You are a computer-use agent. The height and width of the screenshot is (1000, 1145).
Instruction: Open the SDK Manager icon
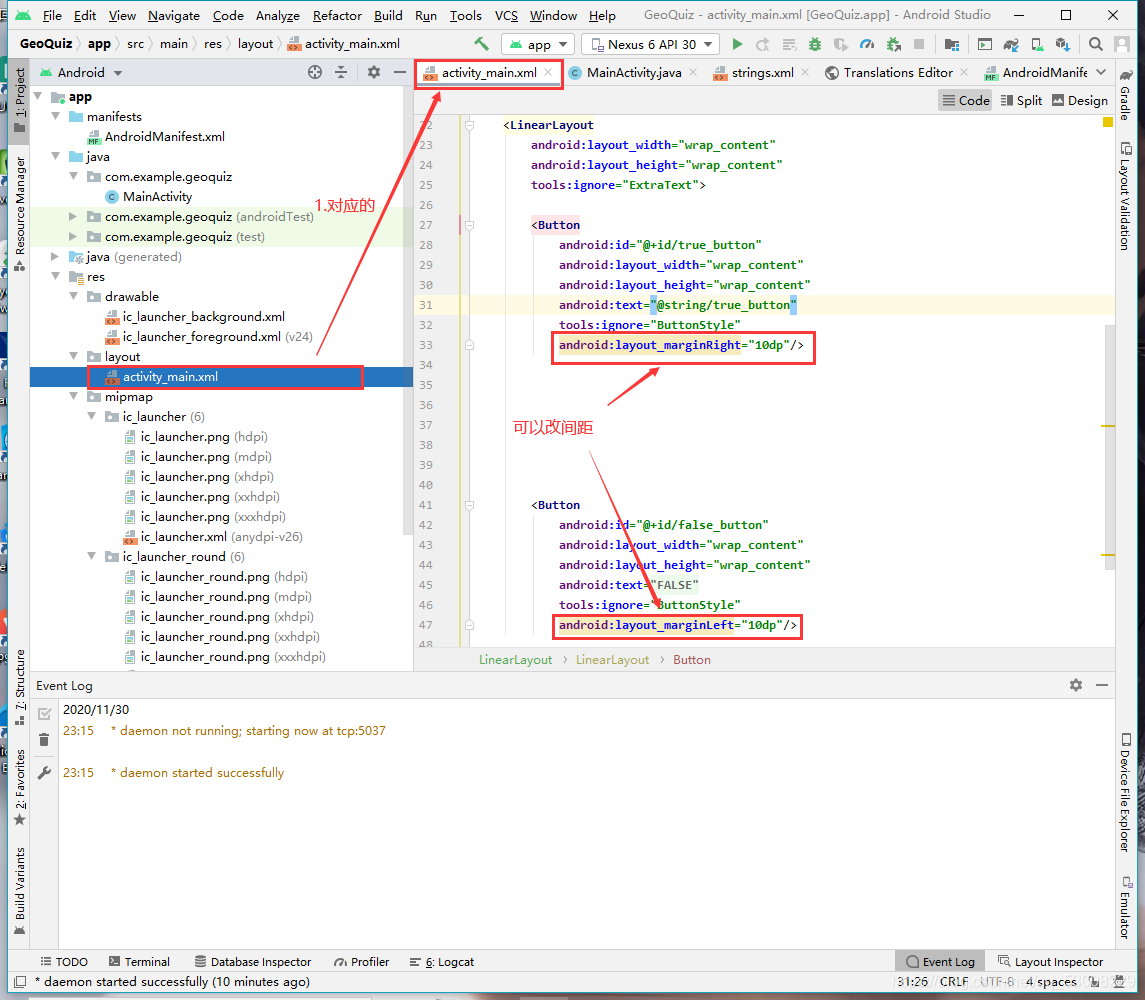[1062, 45]
